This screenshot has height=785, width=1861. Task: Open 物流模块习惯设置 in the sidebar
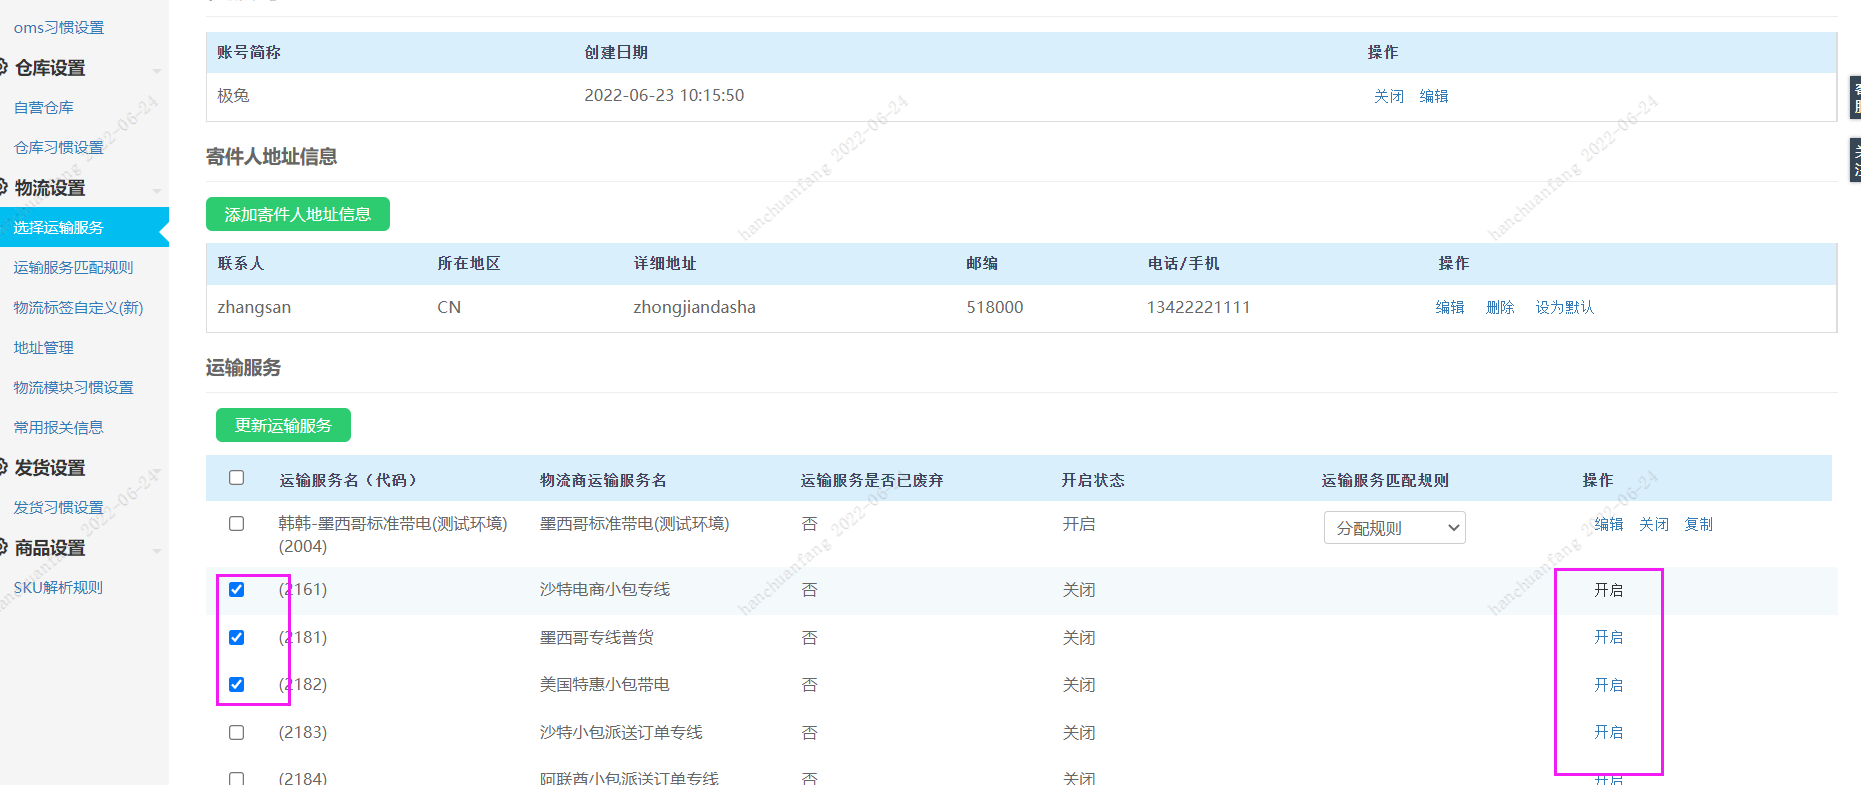coord(73,388)
